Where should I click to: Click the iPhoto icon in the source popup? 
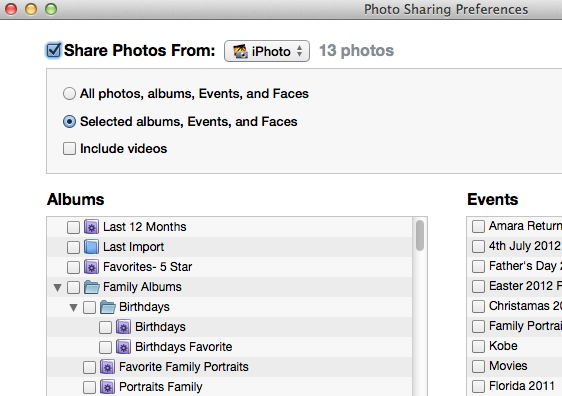[240, 51]
